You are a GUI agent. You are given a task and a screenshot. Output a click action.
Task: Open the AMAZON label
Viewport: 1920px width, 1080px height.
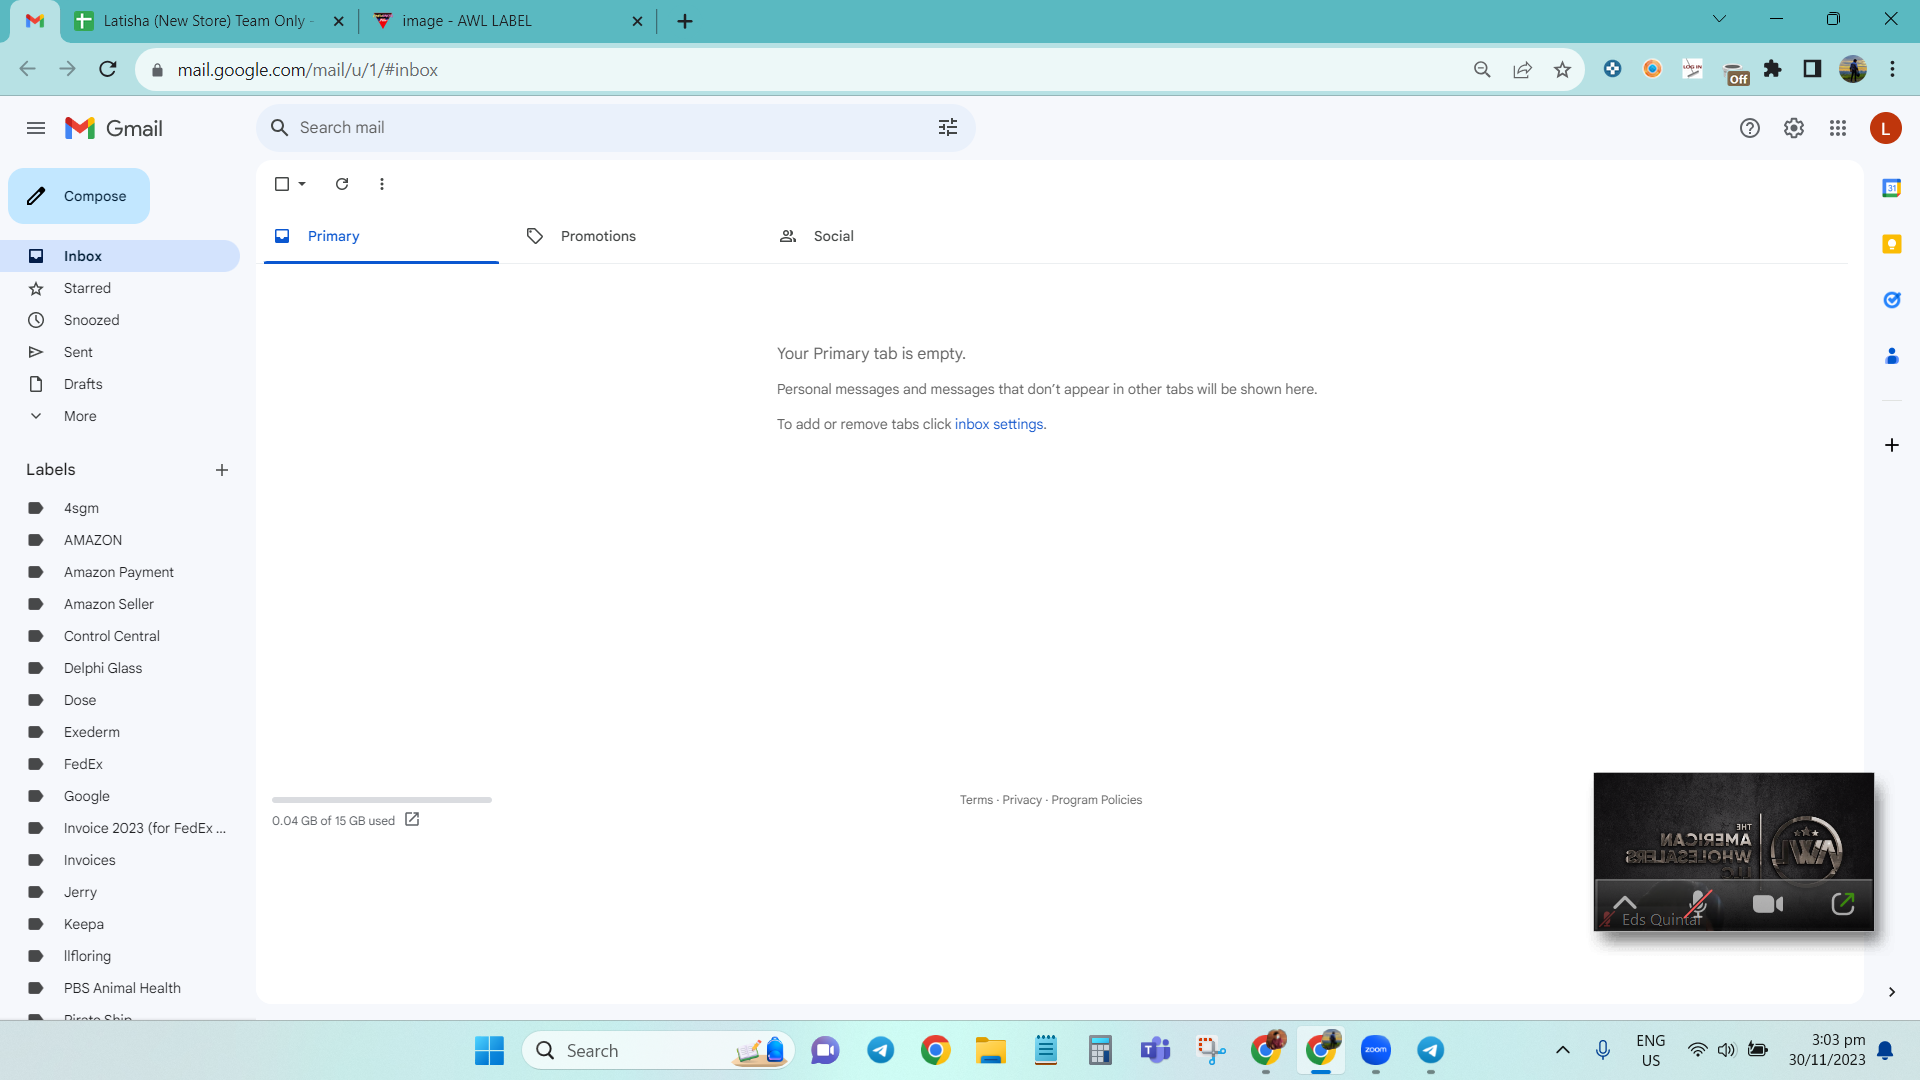120,540
